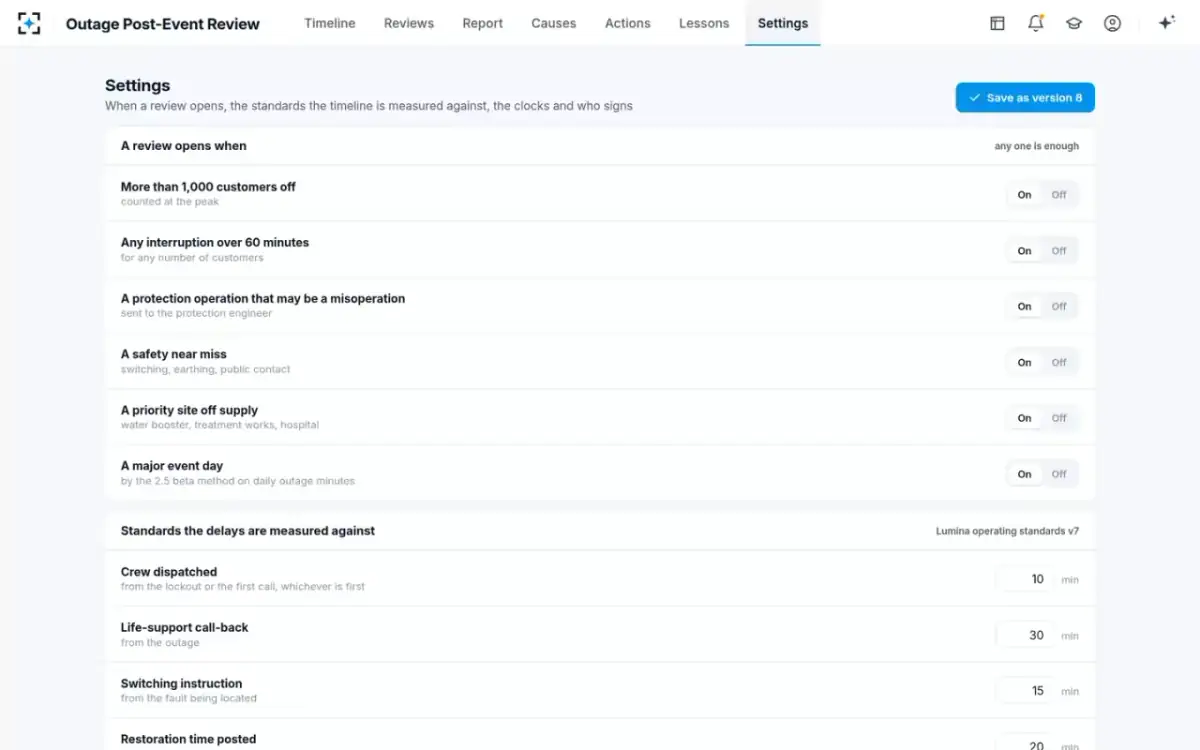The height and width of the screenshot is (750, 1200).
Task: Set 'Any interruption over 60 minutes' to On
Action: 1024,251
